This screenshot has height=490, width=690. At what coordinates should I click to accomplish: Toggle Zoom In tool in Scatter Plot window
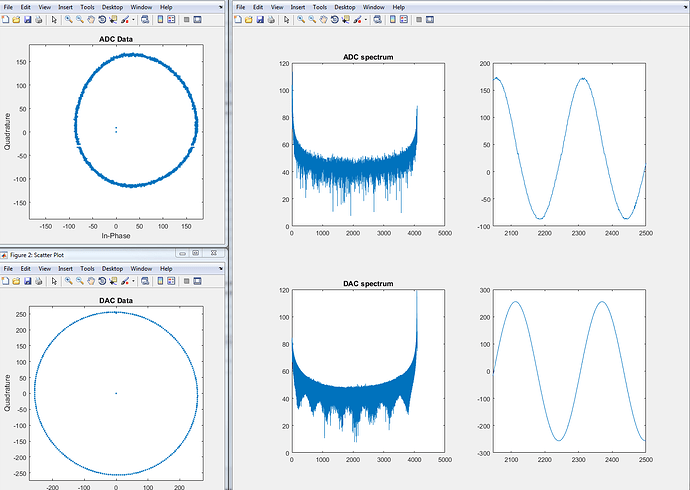pyautogui.click(x=69, y=281)
